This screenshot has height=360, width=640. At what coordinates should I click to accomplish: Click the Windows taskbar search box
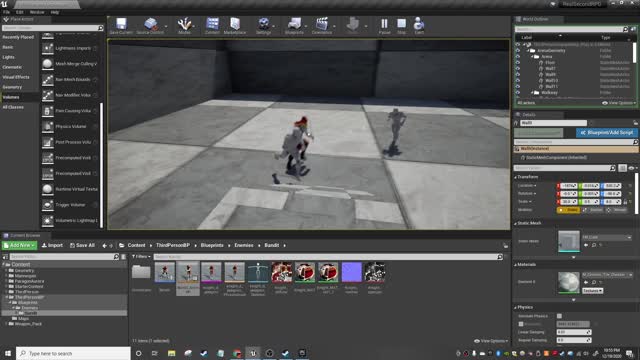(73, 353)
